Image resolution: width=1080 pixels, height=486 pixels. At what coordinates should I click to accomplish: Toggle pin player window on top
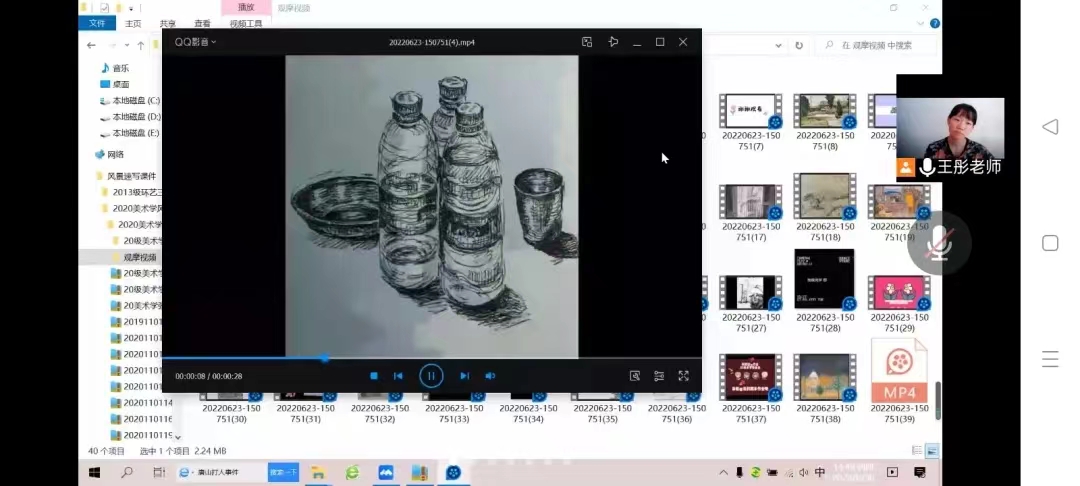point(613,42)
